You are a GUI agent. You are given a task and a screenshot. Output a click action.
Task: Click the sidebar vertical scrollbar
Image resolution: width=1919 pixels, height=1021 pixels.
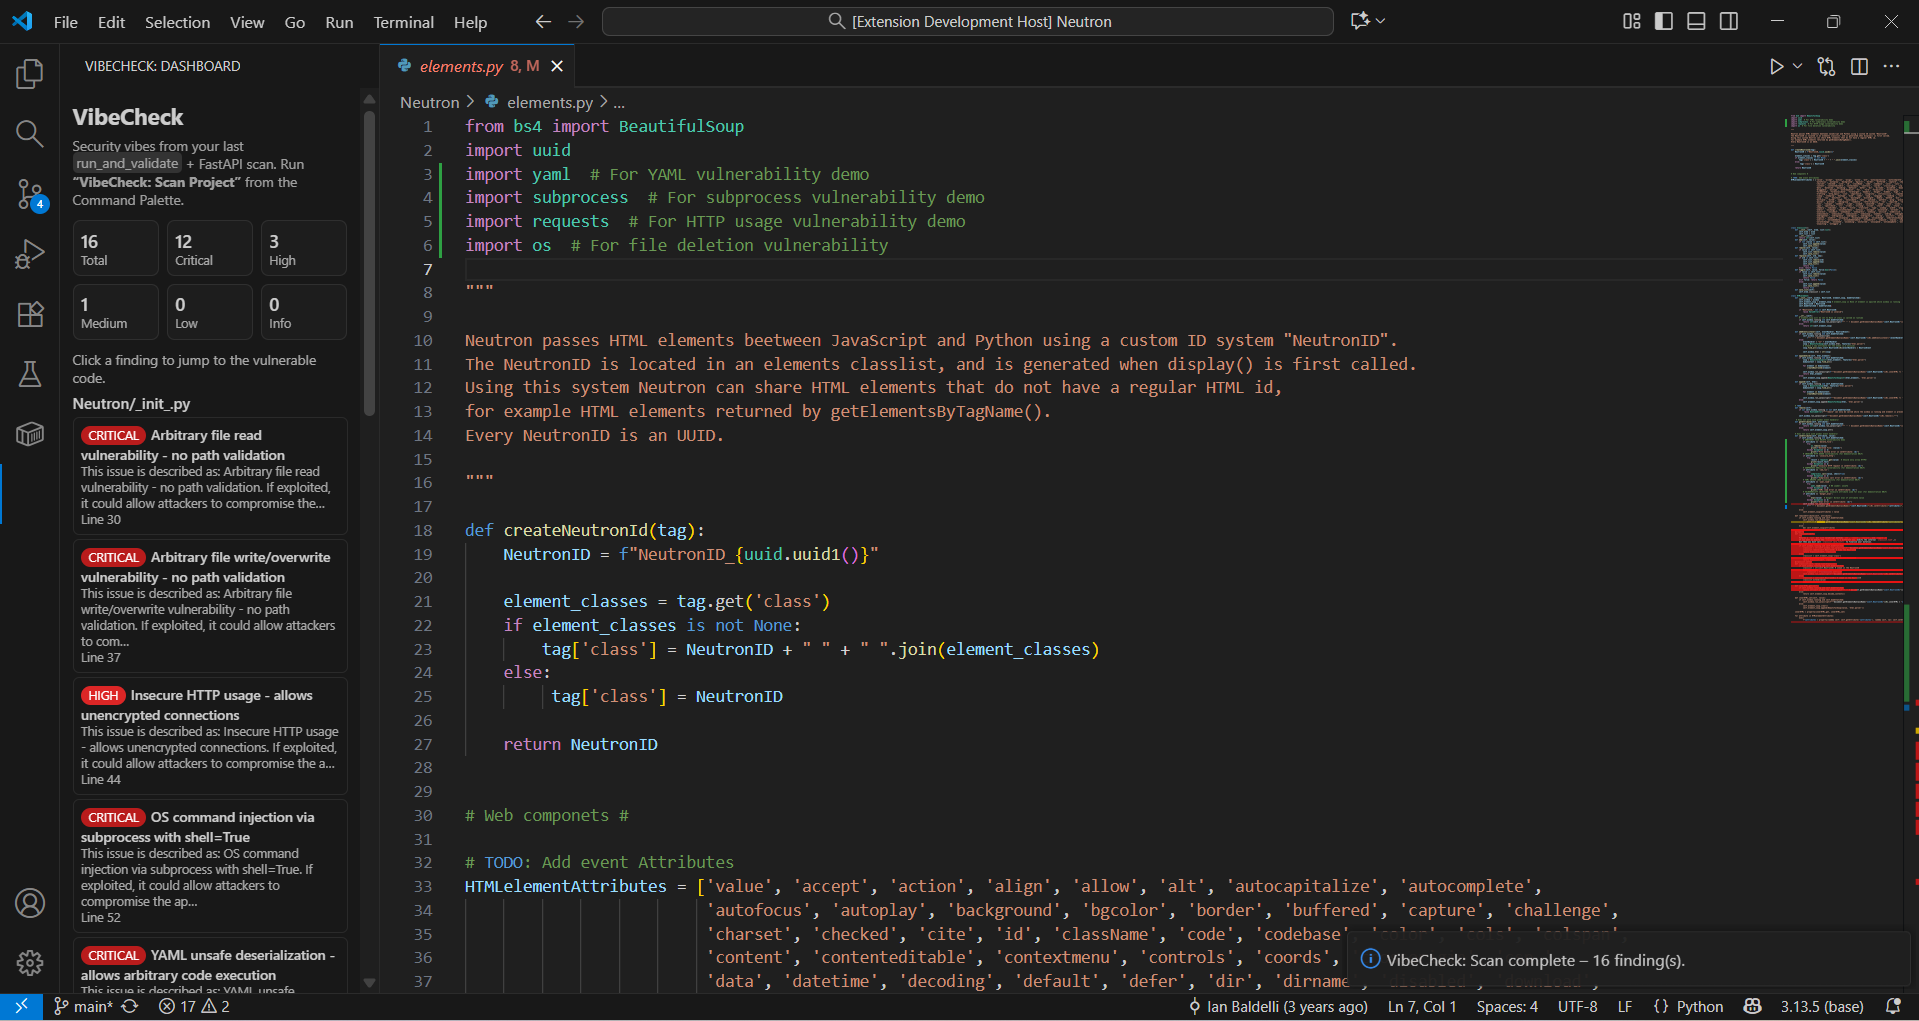click(369, 265)
